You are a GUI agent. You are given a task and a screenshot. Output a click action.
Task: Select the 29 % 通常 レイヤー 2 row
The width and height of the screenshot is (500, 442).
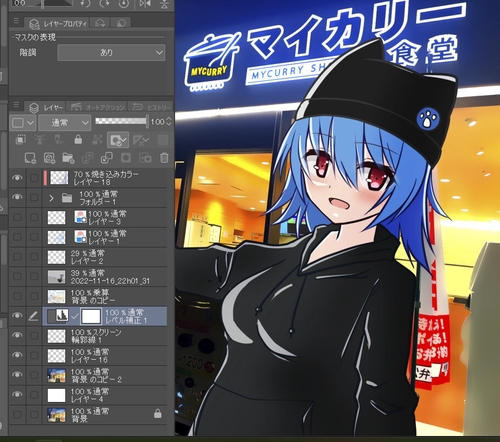[x=105, y=257]
